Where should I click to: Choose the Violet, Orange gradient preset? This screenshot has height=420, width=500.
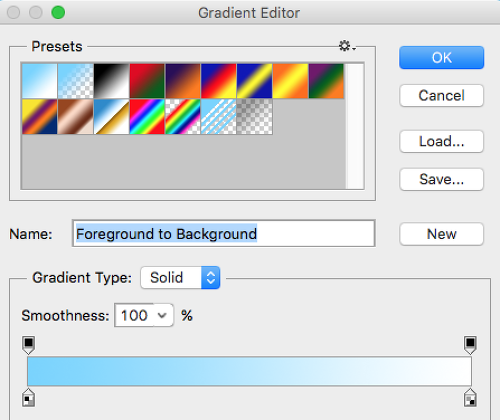(x=183, y=81)
